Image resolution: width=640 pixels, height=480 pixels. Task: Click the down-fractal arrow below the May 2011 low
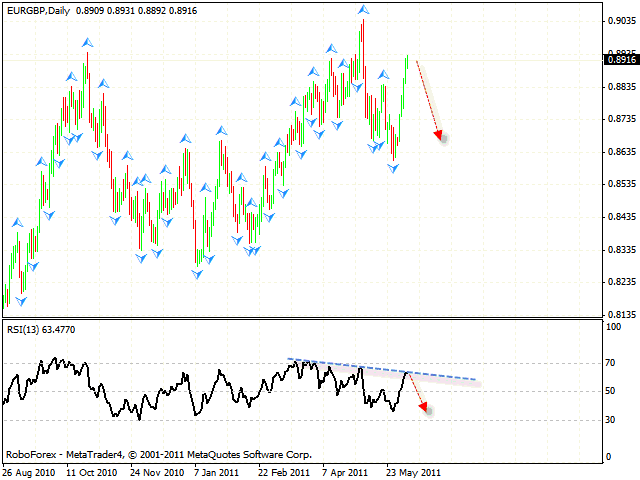click(393, 169)
